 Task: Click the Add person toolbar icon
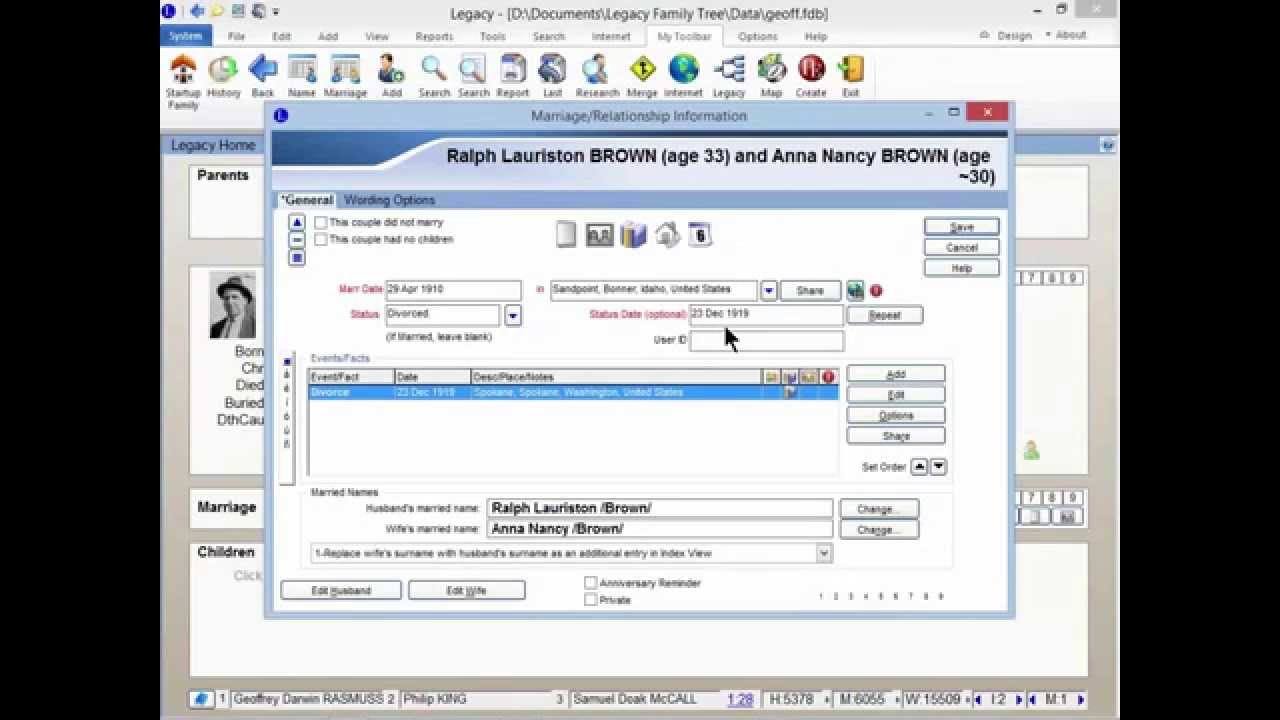[x=391, y=77]
